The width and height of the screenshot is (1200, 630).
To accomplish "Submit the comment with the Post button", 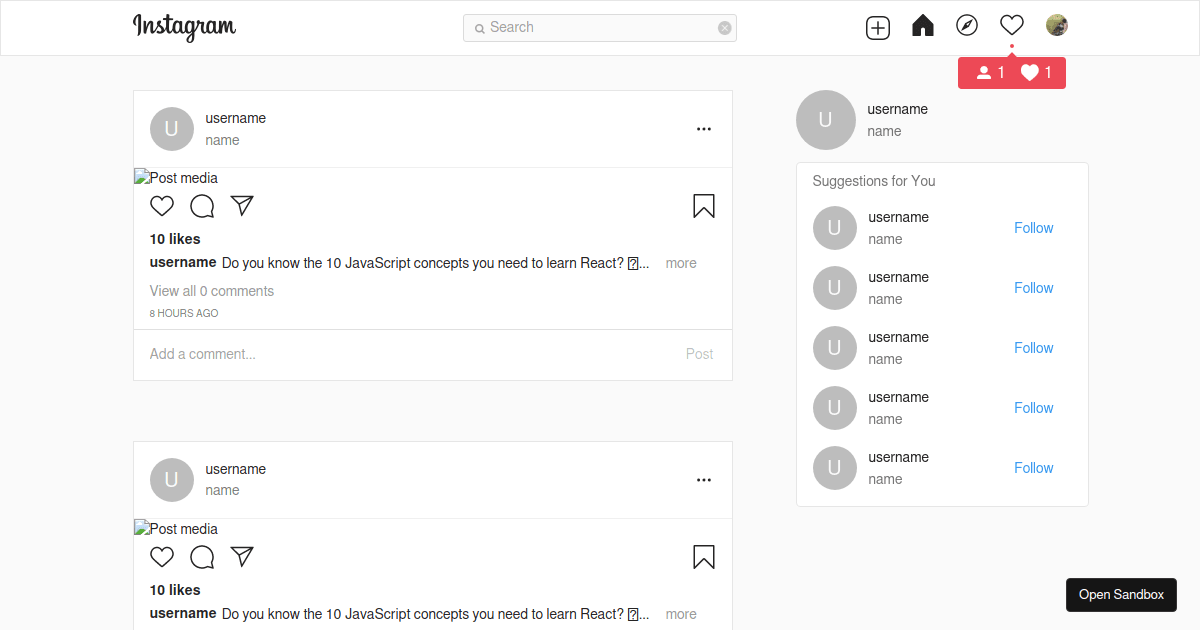I will coord(699,353).
